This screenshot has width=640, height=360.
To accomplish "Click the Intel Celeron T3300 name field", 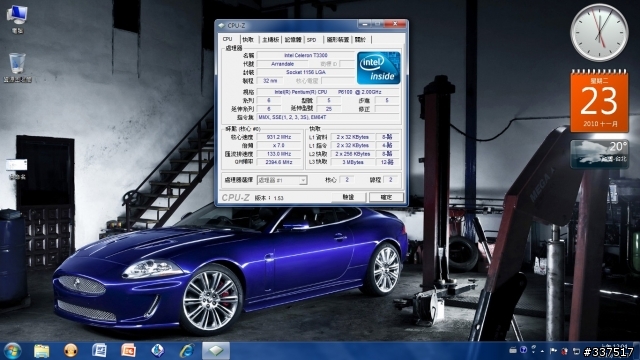I will 306,55.
